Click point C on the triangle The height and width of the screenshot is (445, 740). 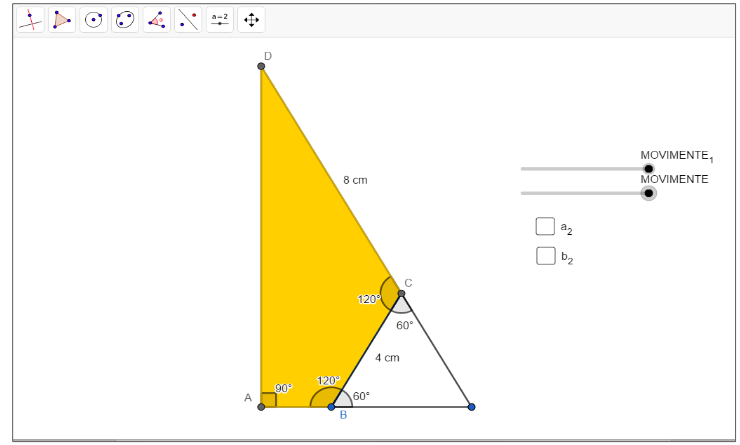pyautogui.click(x=401, y=294)
